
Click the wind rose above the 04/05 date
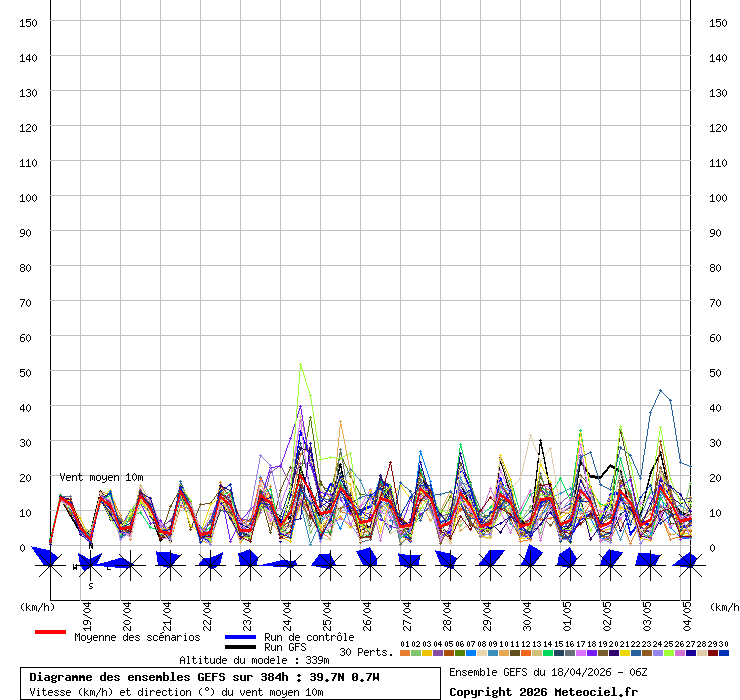686,564
